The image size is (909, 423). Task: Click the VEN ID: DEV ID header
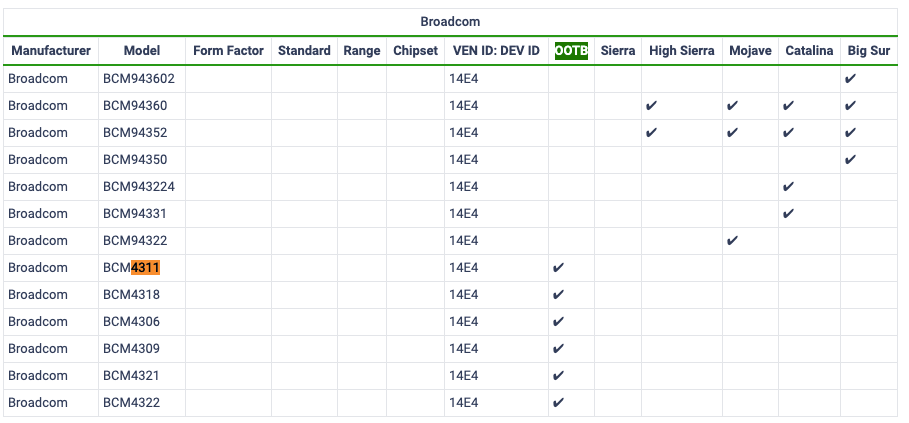[x=495, y=51]
